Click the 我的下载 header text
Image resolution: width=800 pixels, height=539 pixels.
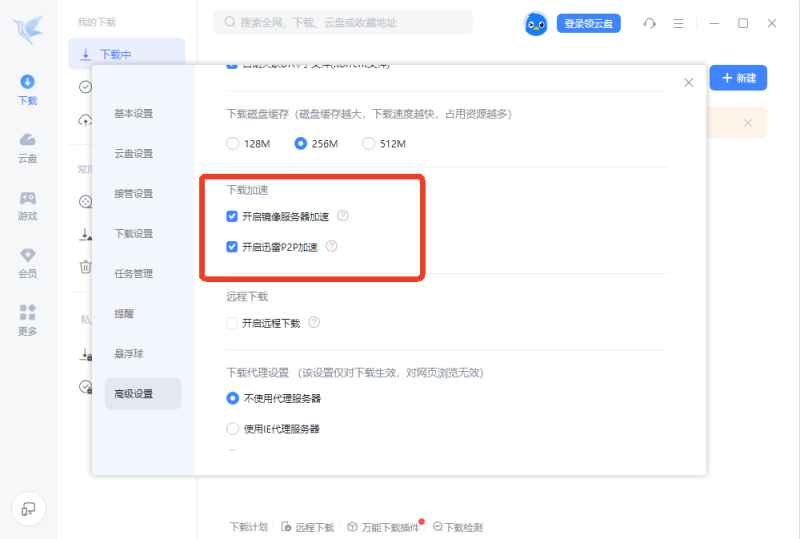97,22
